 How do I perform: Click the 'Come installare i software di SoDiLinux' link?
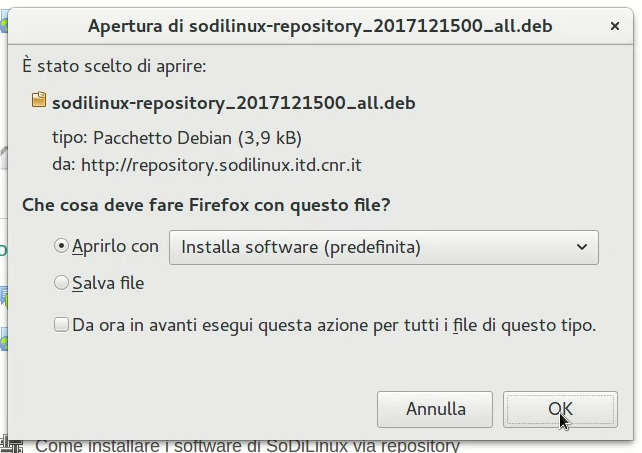247,445
